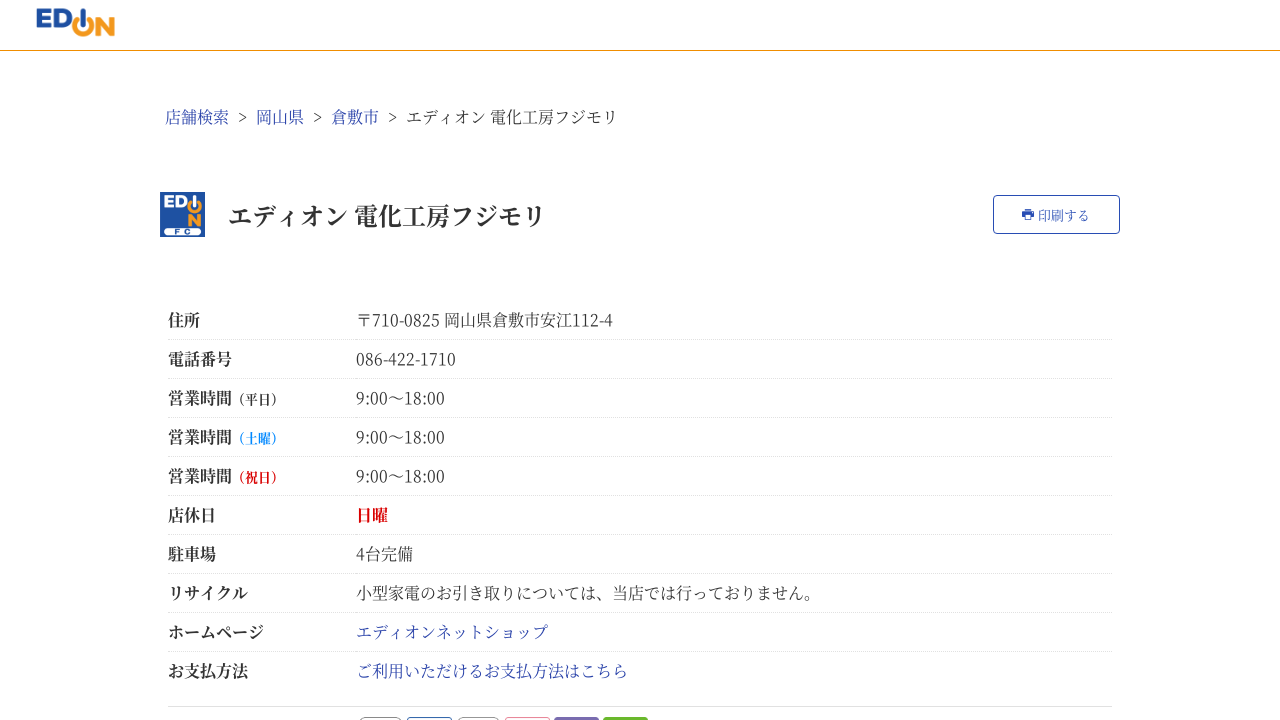
Task: Go to 店舗検索 in the breadcrumb
Action: tap(197, 117)
